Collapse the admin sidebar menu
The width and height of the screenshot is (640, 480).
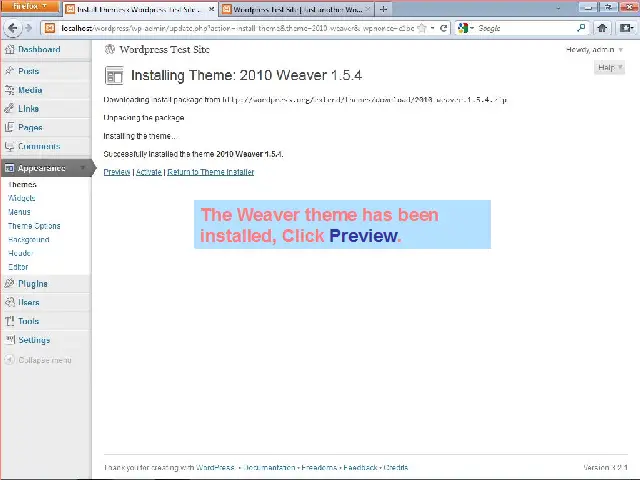[38, 360]
